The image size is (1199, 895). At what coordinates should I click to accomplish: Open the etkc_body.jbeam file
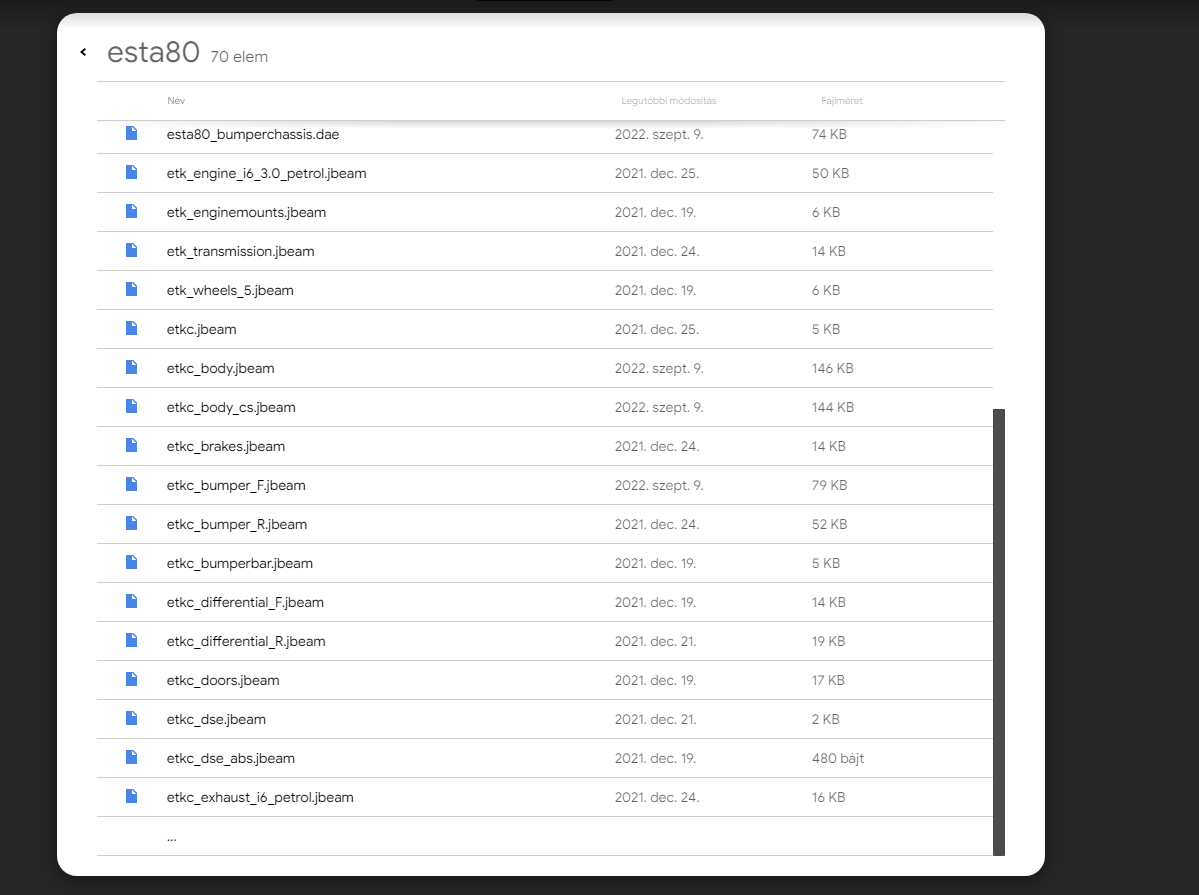[220, 368]
